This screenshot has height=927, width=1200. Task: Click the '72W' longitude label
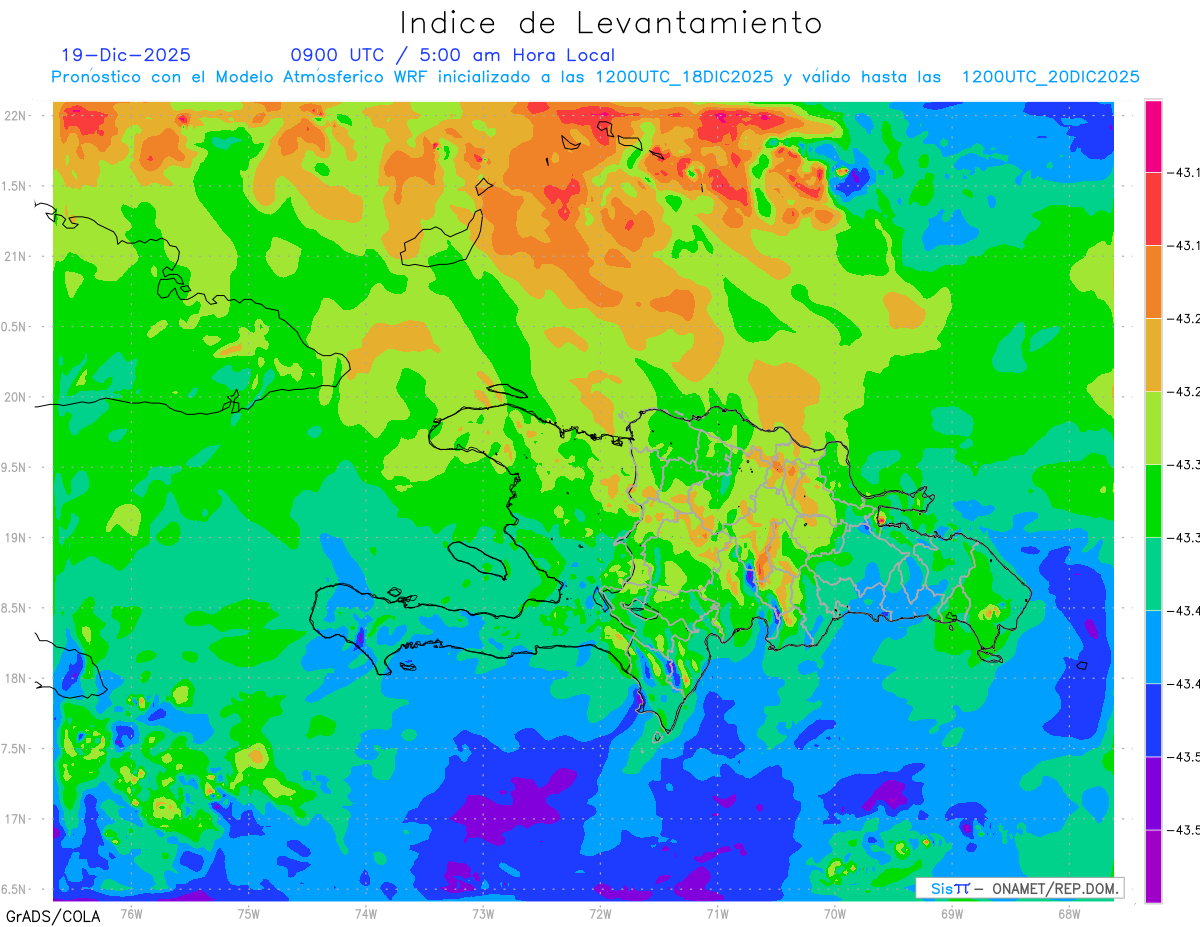pyautogui.click(x=600, y=913)
